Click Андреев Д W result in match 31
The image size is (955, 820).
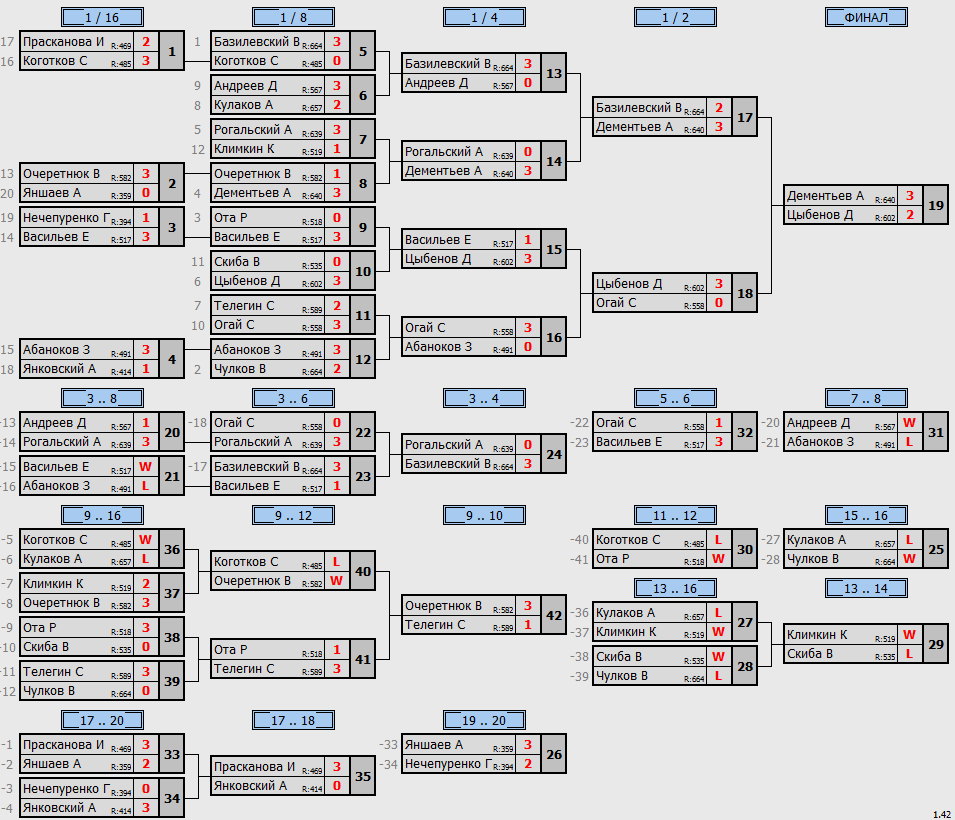point(909,423)
